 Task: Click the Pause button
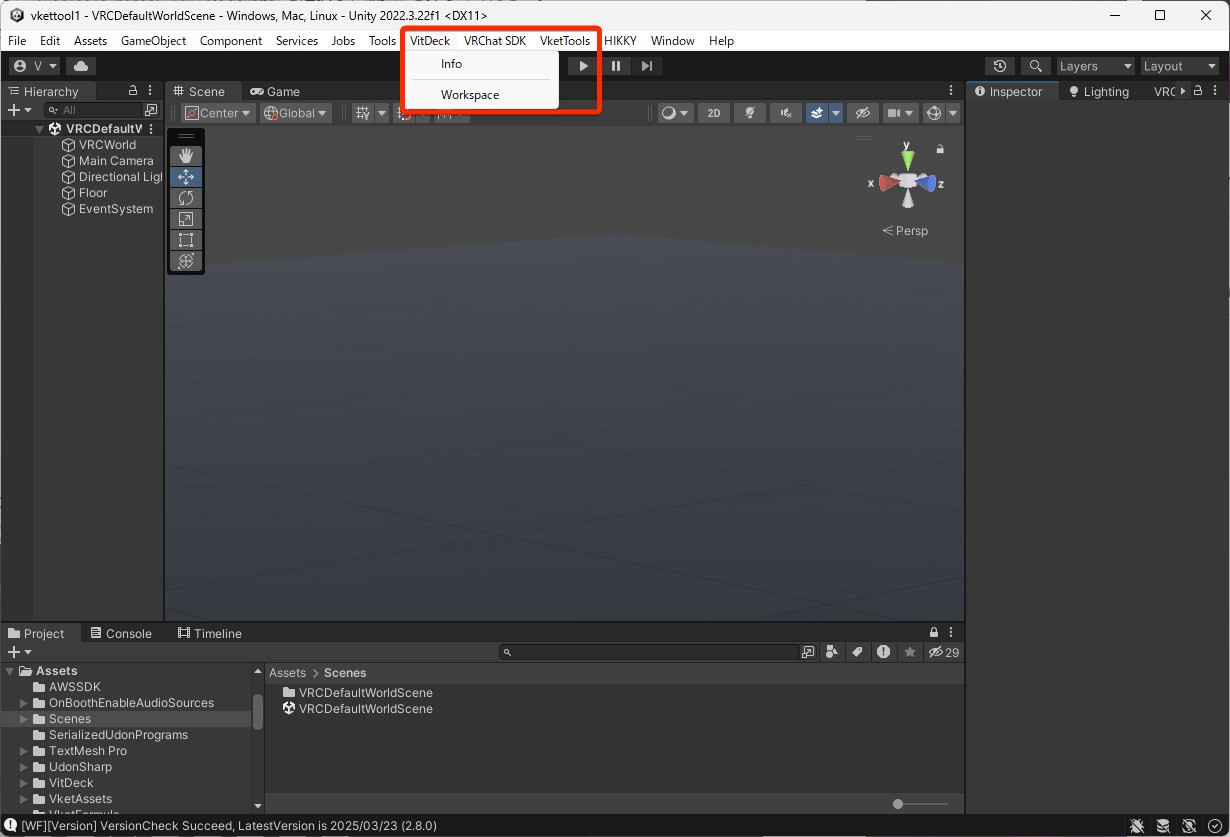click(616, 66)
